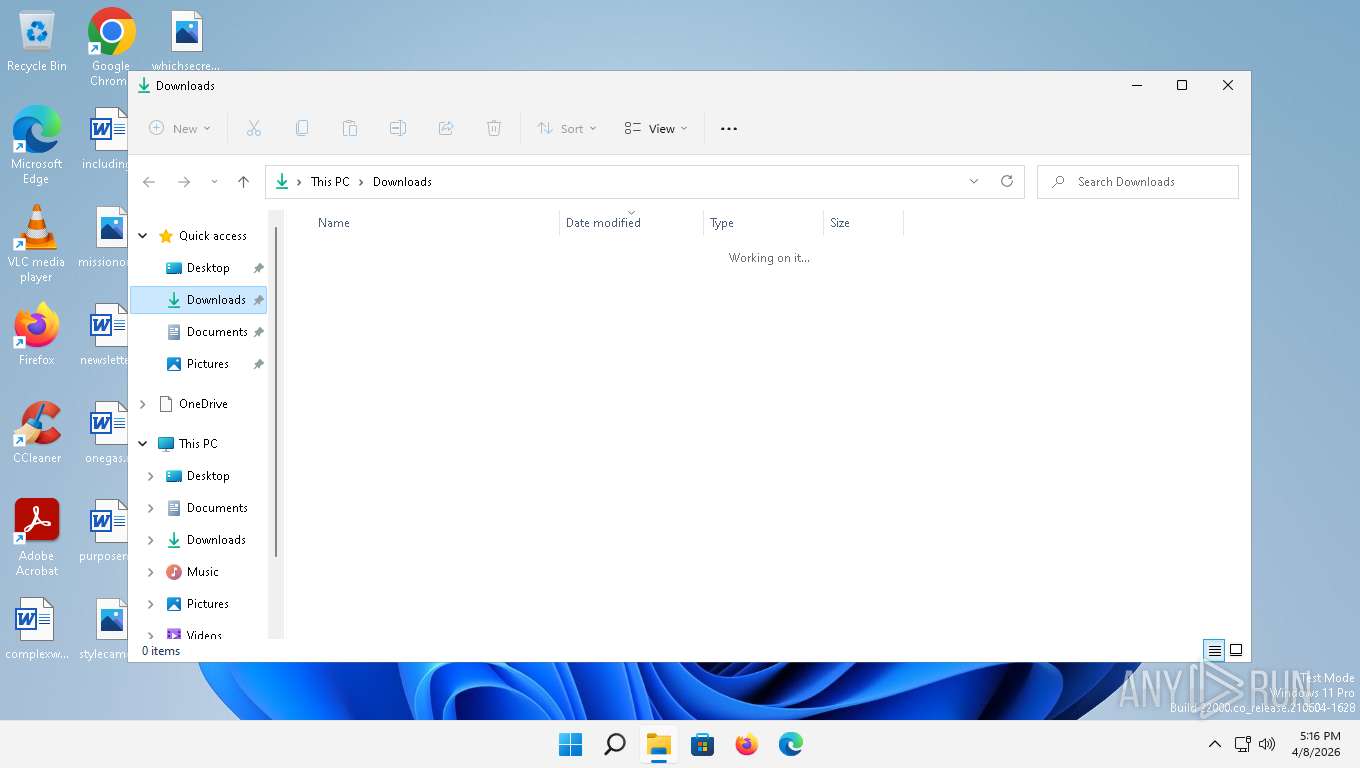Select pinned Downloads under Quick access

coord(198,300)
